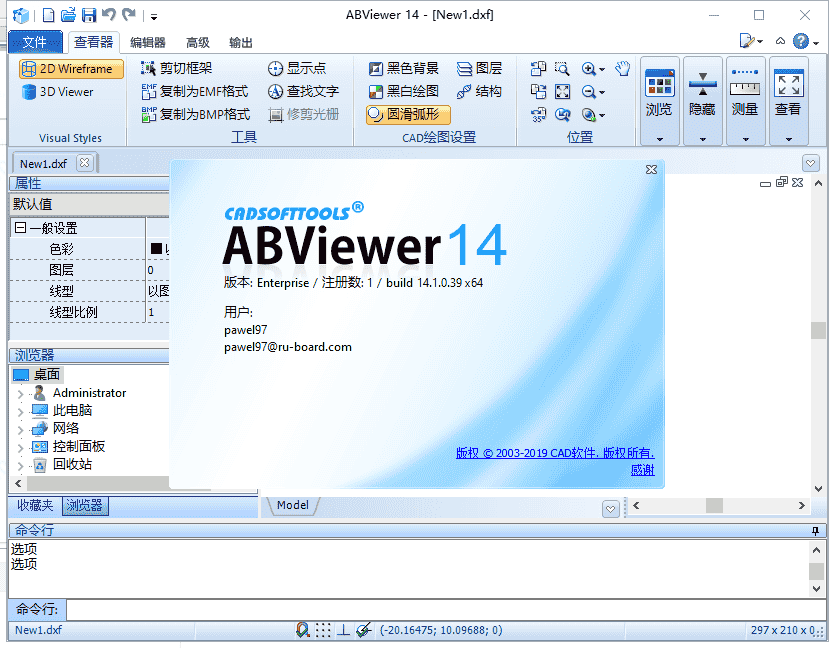The image size is (835, 648).
Task: Enable 黑色背景 black background mode
Action: coord(405,69)
